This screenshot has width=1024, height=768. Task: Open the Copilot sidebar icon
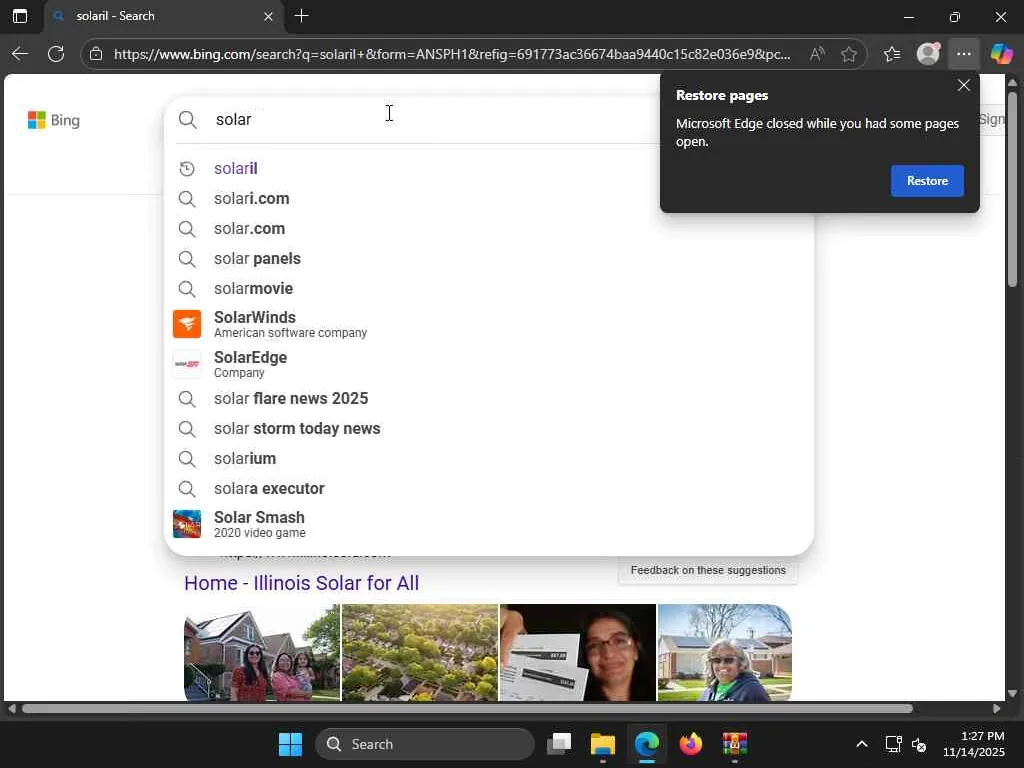coord(1001,54)
